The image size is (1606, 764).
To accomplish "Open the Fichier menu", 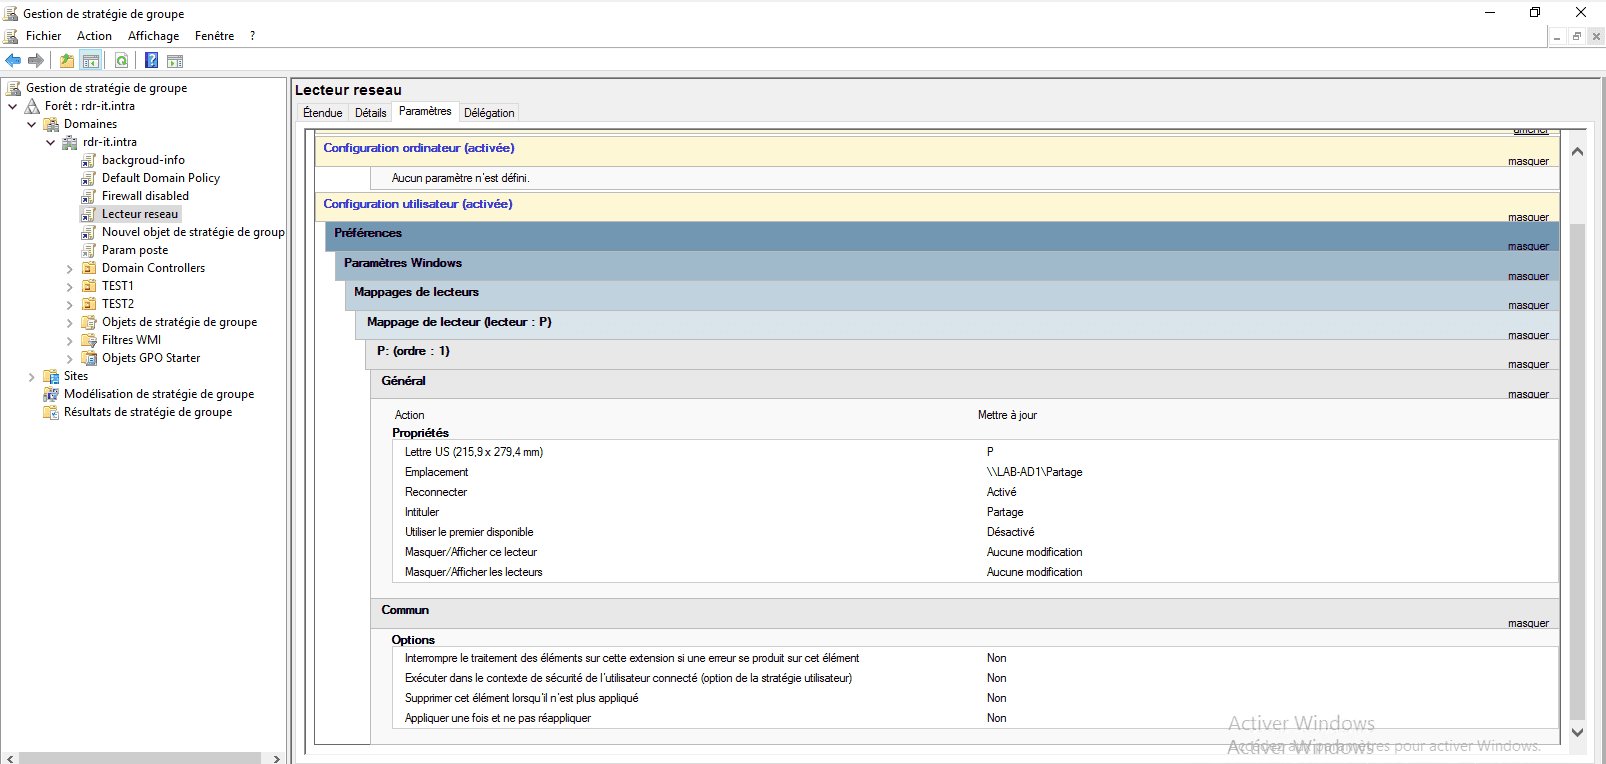I will coord(43,36).
